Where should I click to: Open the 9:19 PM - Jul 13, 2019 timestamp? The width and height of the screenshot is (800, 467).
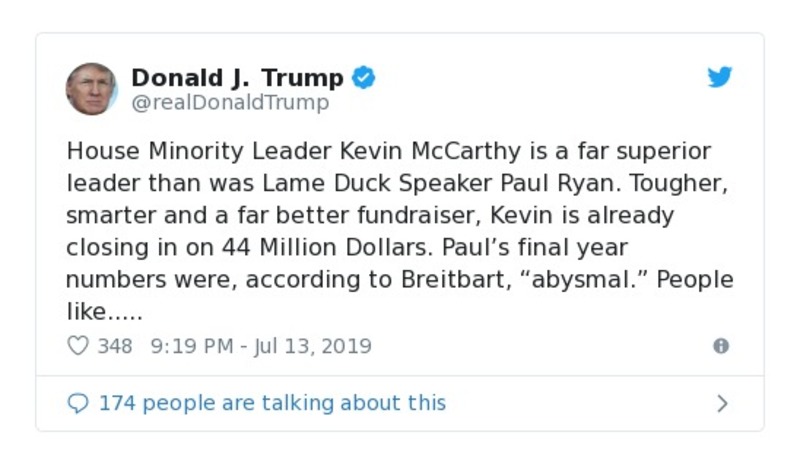[260, 346]
